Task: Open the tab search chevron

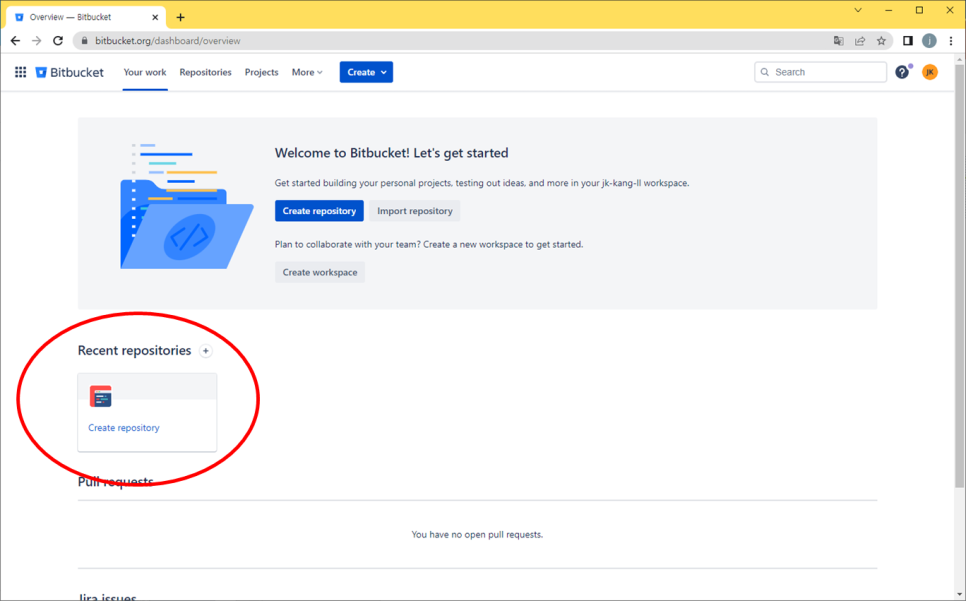Action: tap(858, 10)
